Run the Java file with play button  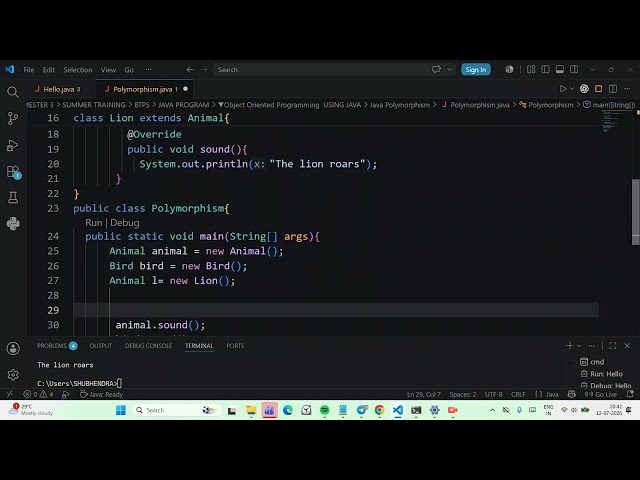pos(562,89)
